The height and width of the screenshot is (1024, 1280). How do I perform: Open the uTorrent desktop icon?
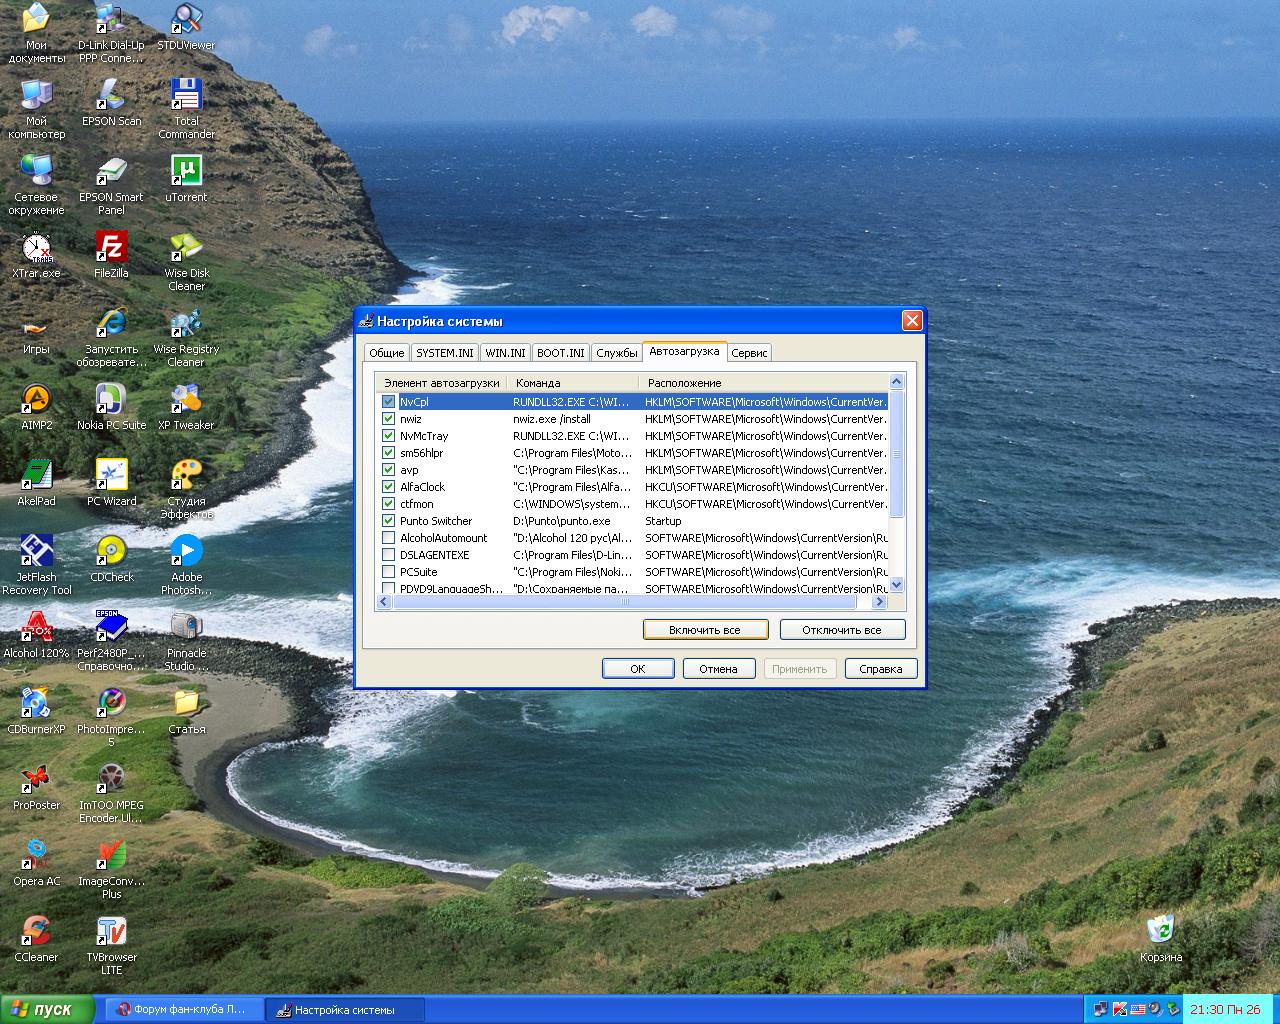186,172
